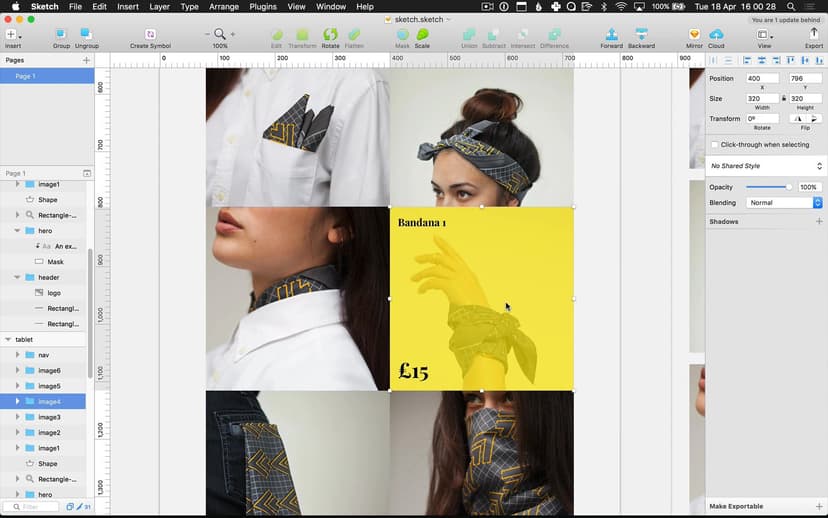The height and width of the screenshot is (518, 828).
Task: Add a new page with plus button
Action: click(86, 60)
